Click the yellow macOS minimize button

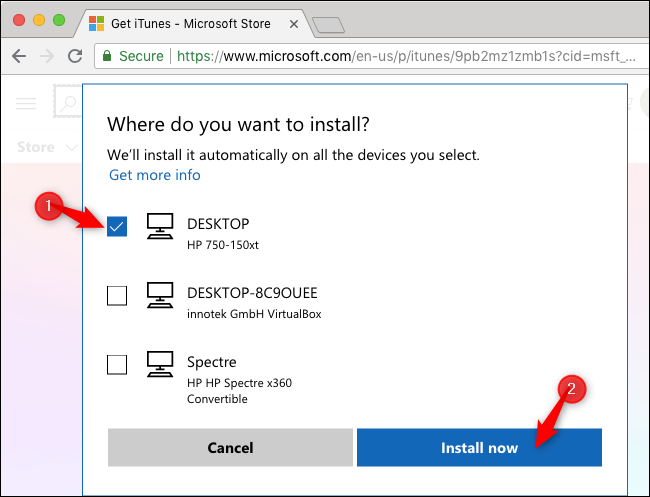(x=39, y=20)
